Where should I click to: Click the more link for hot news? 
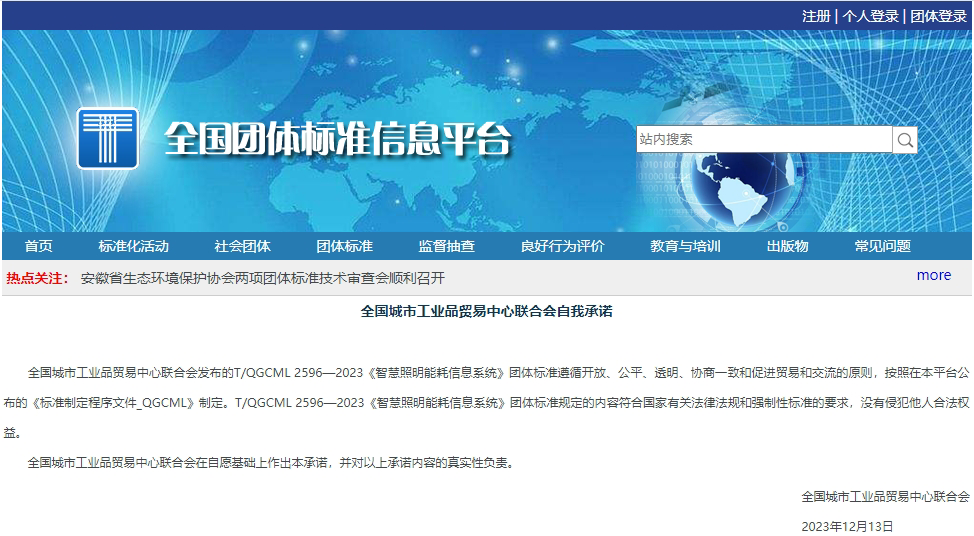[934, 275]
